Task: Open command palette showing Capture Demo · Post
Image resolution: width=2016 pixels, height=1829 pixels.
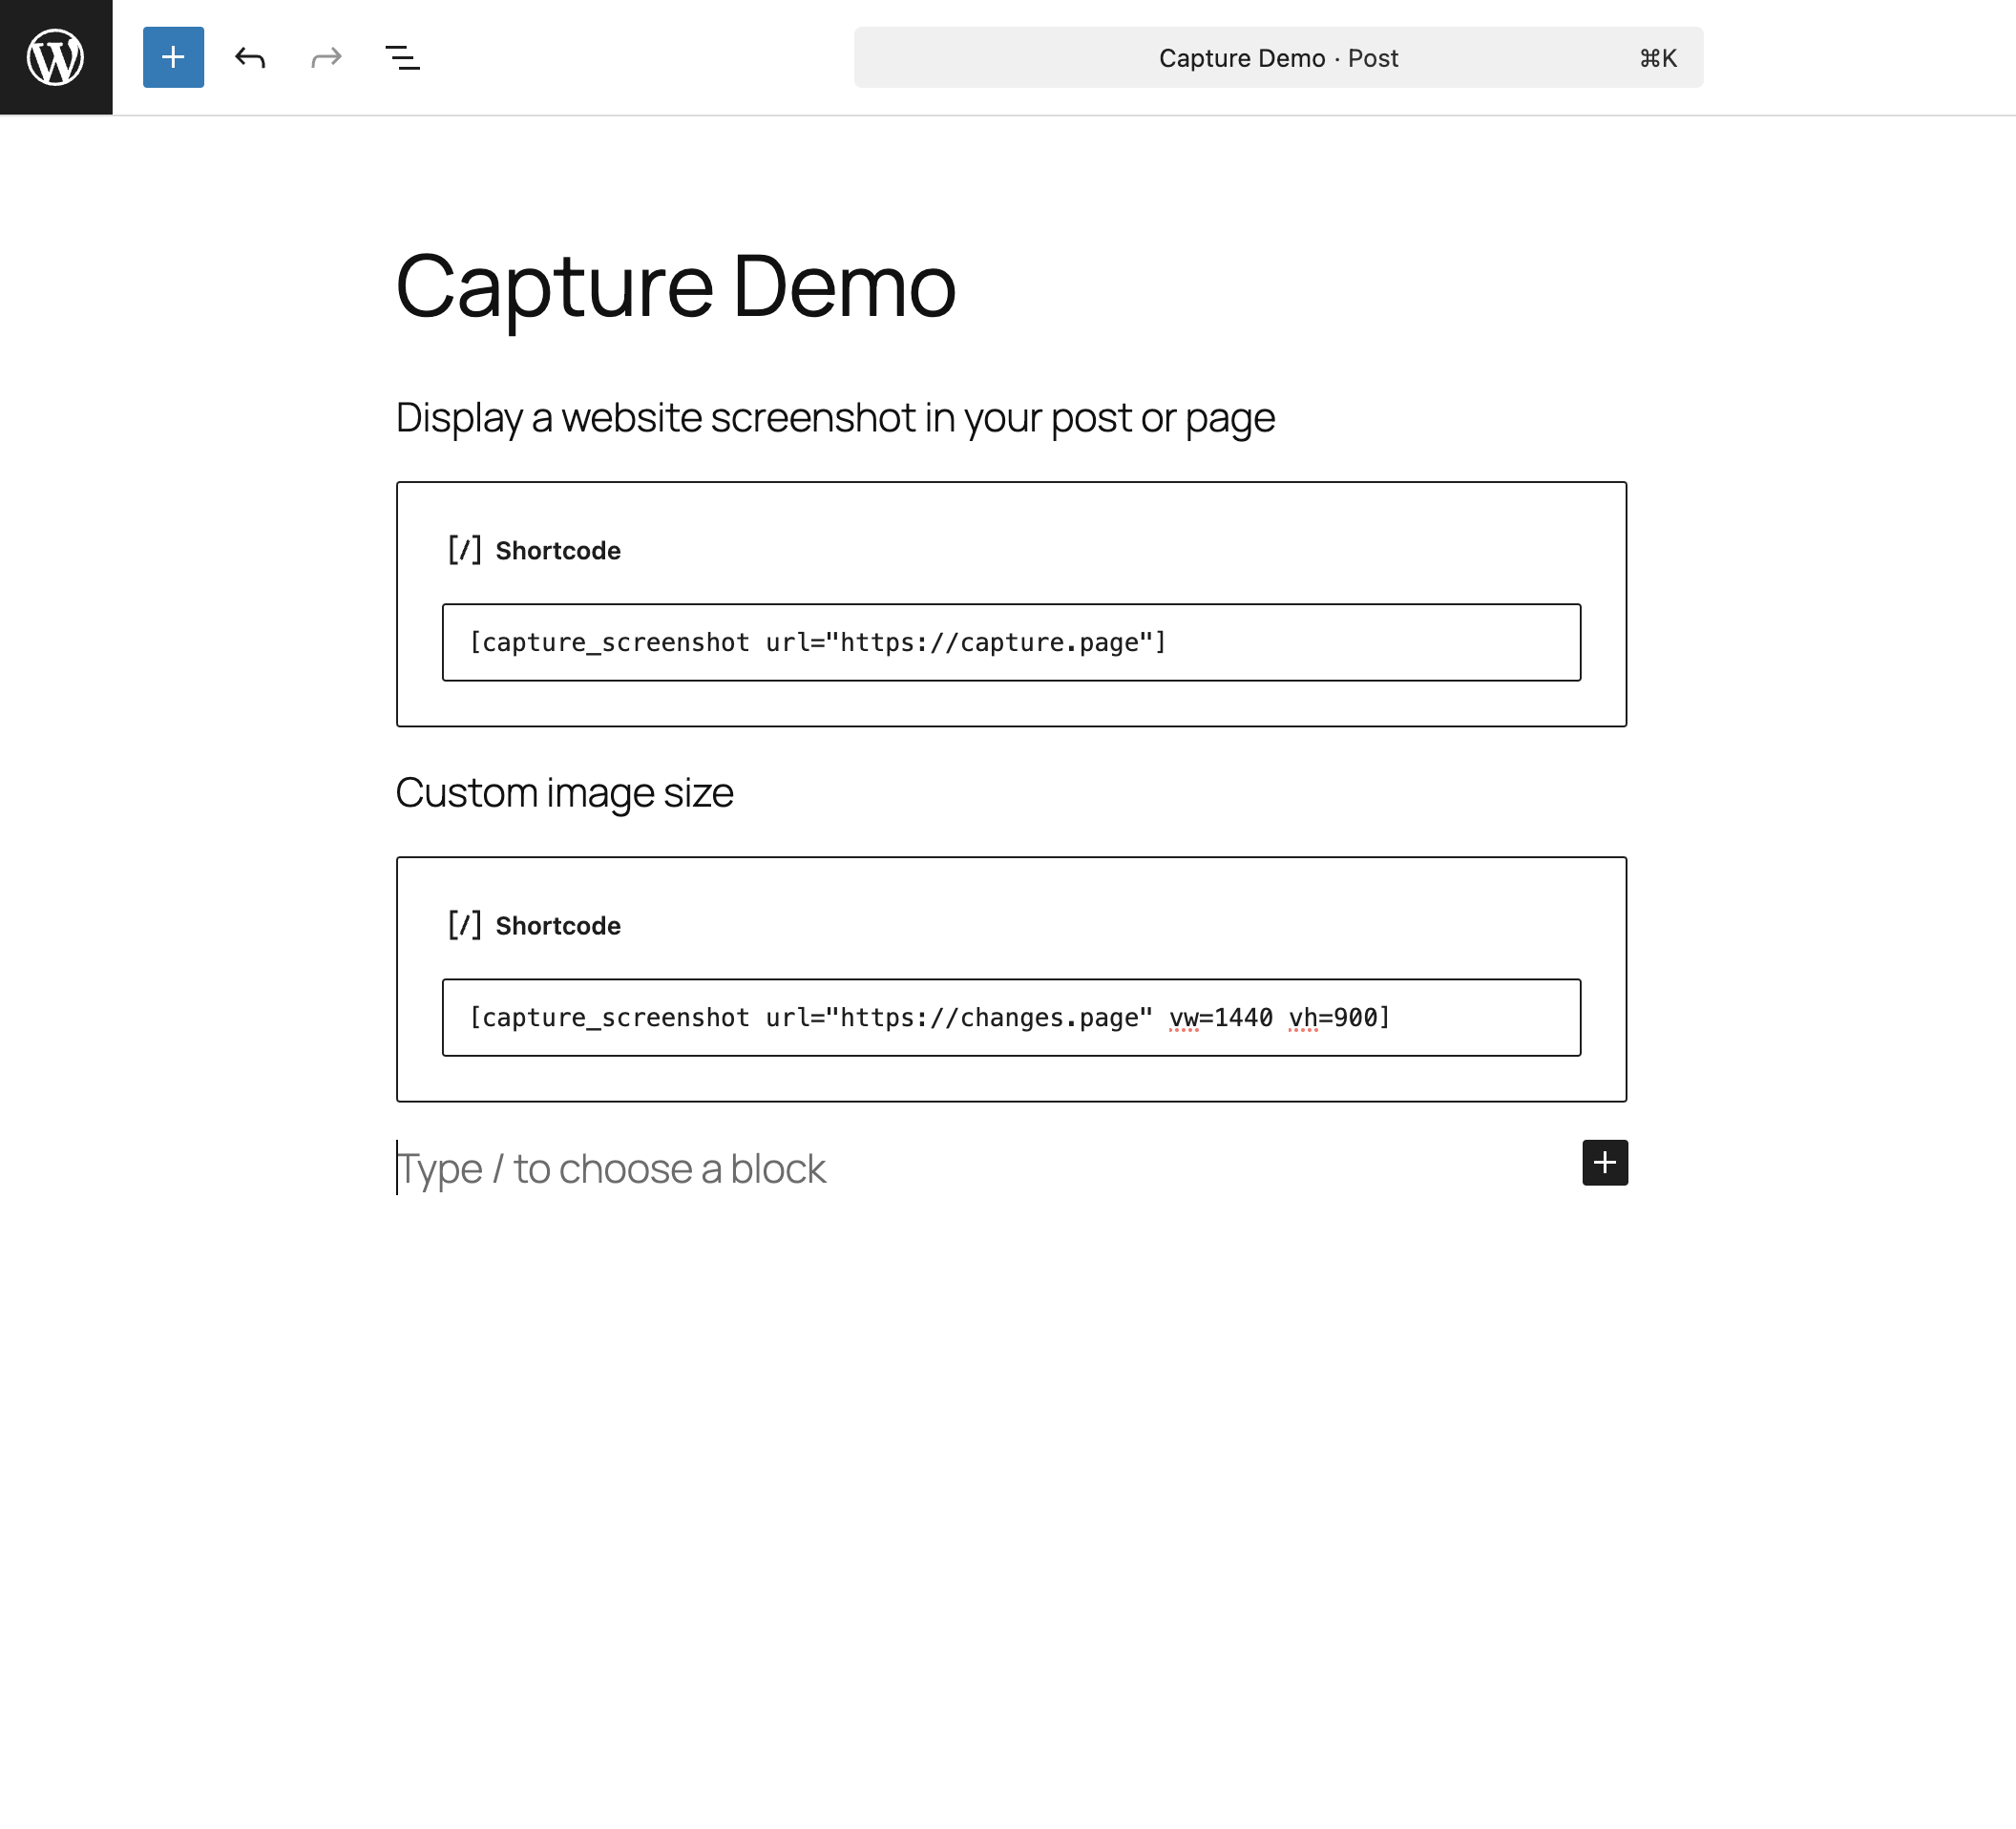Action: pos(1277,58)
